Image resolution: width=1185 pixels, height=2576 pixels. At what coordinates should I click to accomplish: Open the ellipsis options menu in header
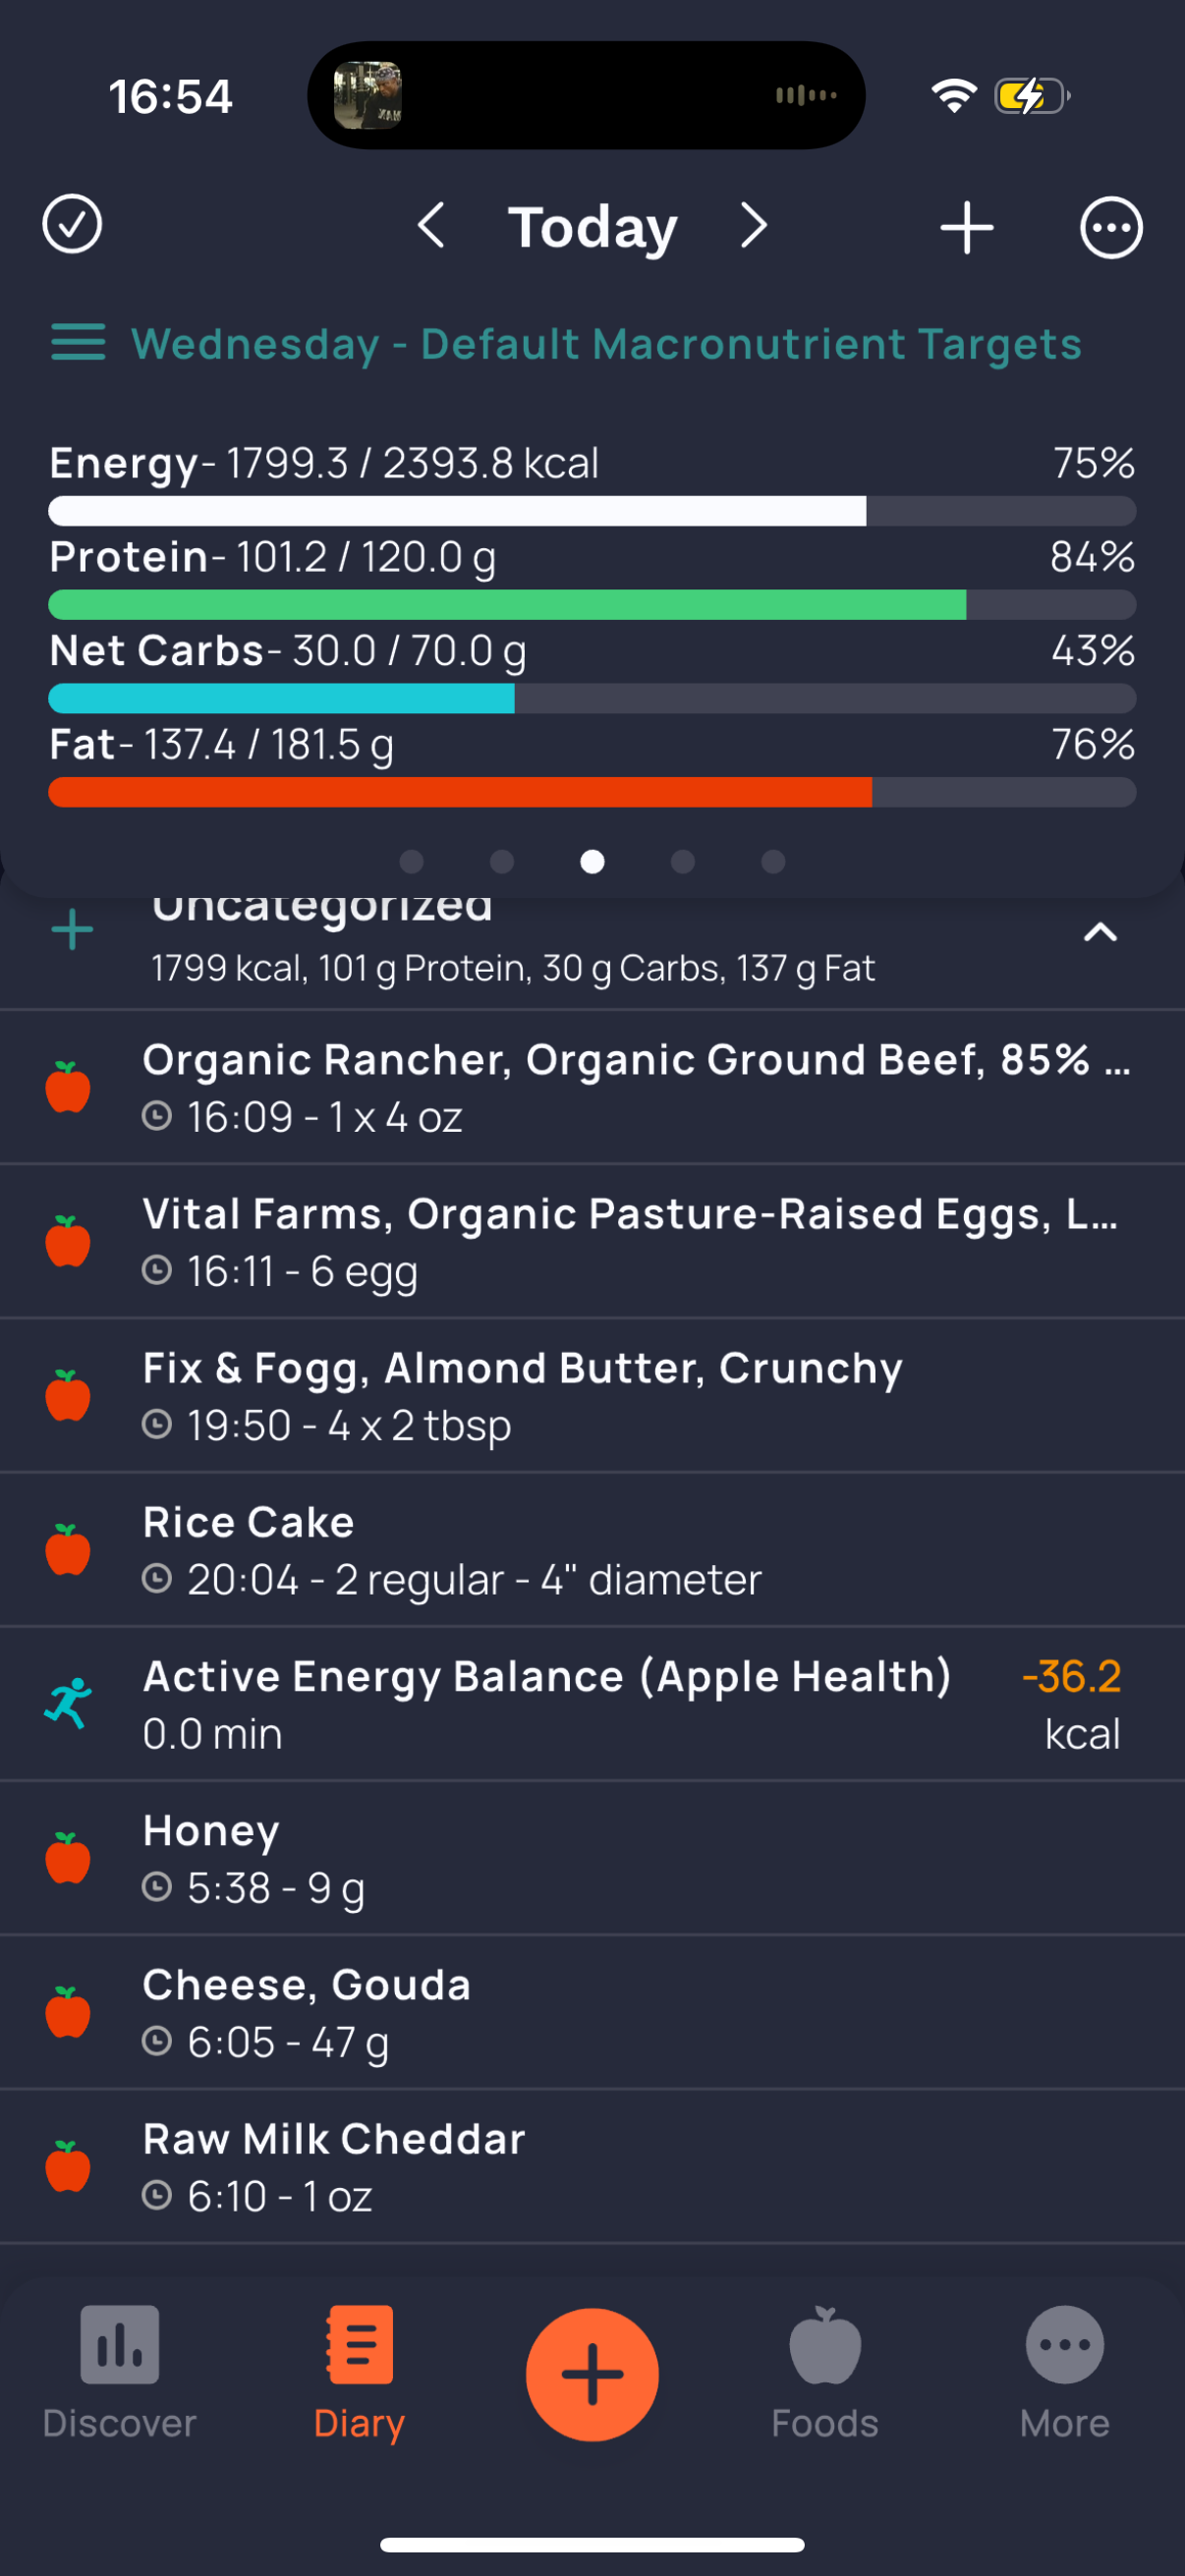coord(1111,228)
